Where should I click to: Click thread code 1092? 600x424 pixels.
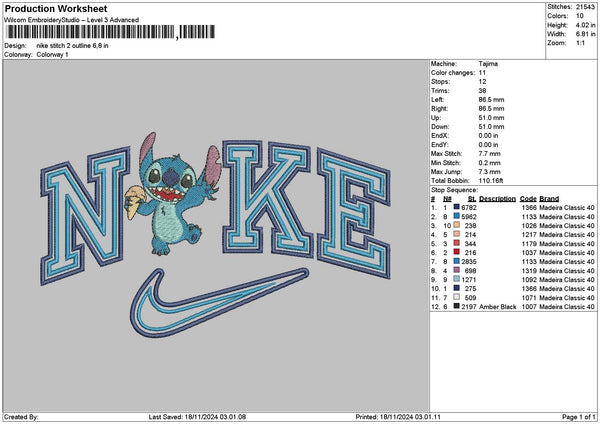[529, 280]
